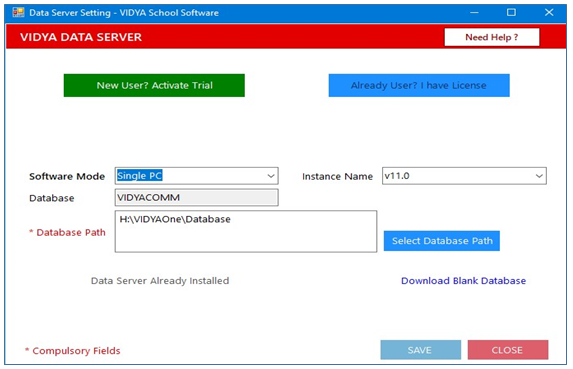Click the Software Mode label
The image size is (573, 369).
pyautogui.click(x=67, y=176)
